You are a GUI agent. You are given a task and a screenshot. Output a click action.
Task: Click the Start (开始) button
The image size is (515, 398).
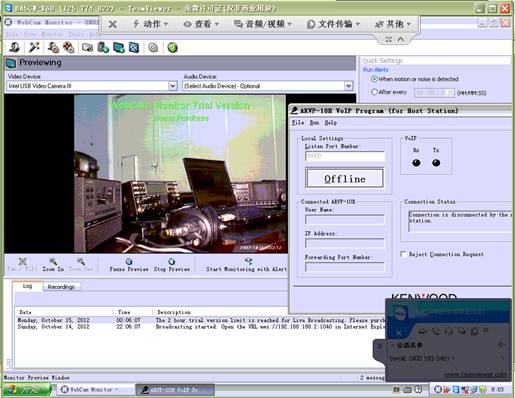click(26, 389)
